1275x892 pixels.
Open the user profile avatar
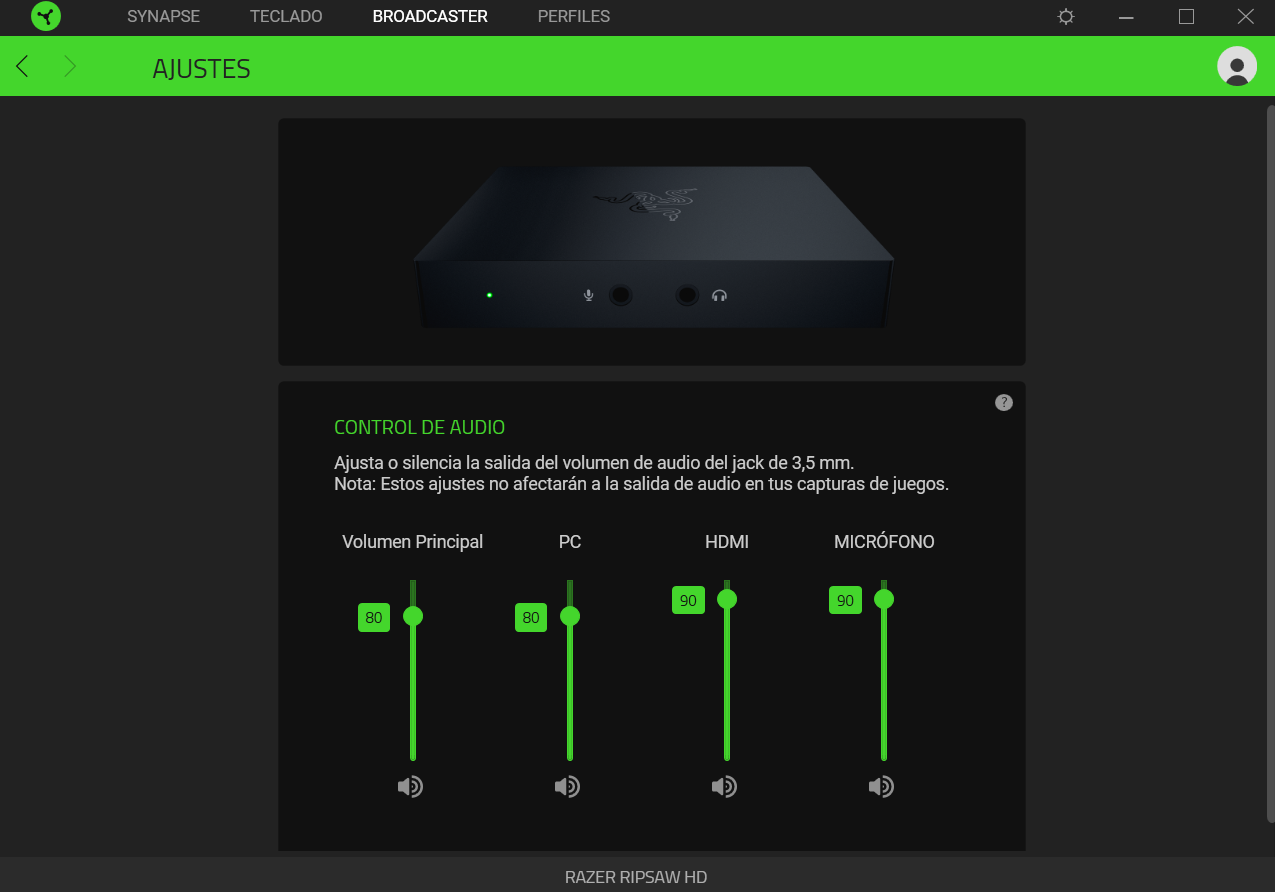coord(1237,66)
